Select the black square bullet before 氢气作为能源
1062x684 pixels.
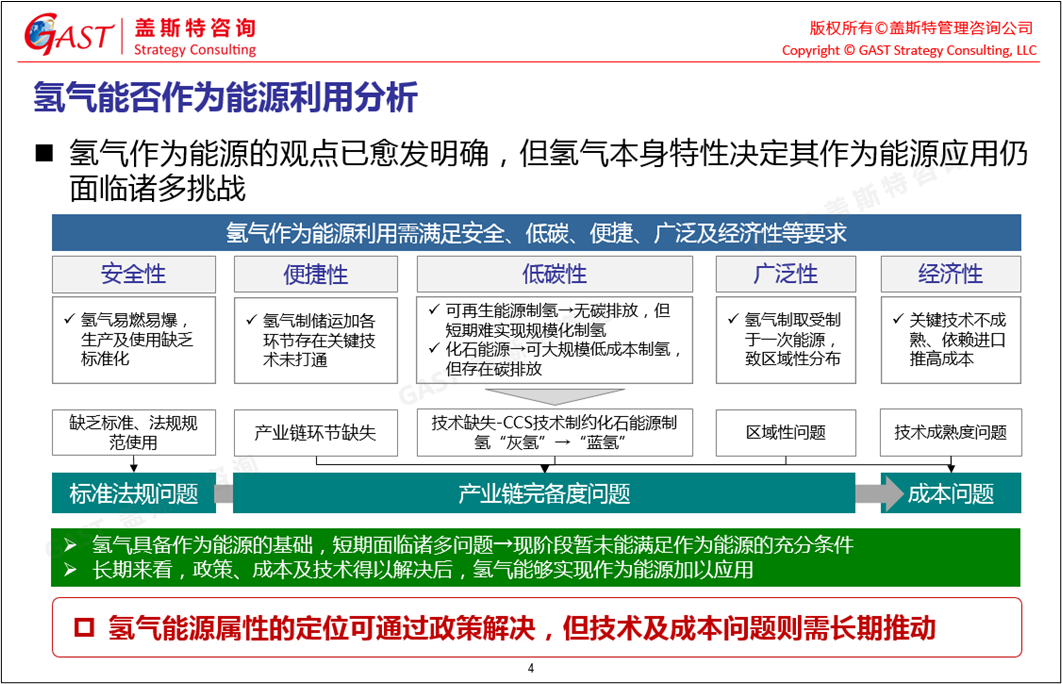(x=44, y=153)
